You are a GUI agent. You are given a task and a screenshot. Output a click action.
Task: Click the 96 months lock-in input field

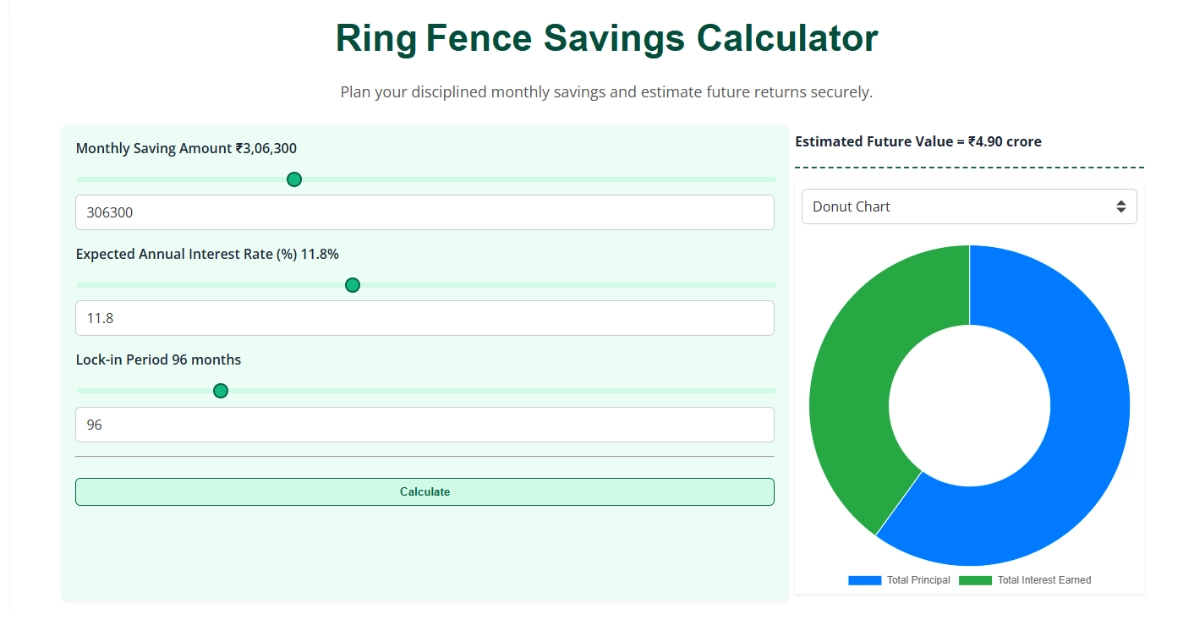pyautogui.click(x=424, y=424)
